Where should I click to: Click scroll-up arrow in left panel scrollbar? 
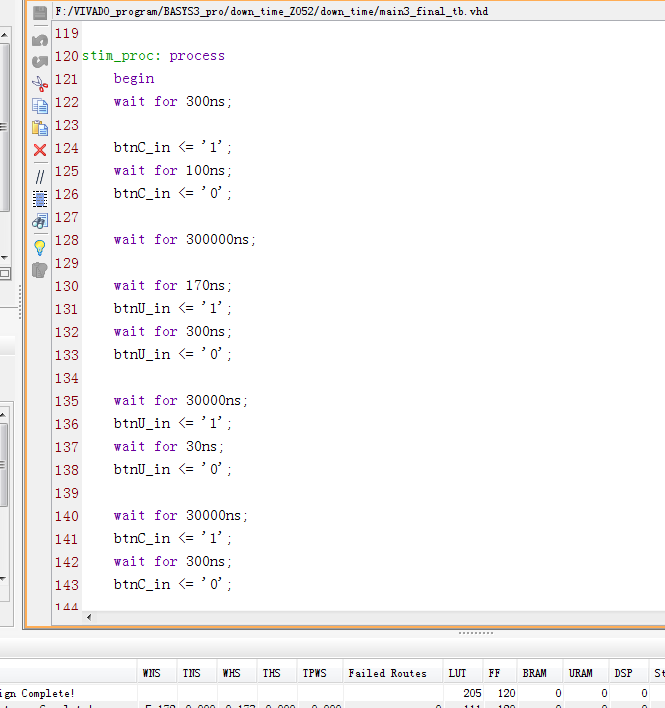click(x=4, y=35)
